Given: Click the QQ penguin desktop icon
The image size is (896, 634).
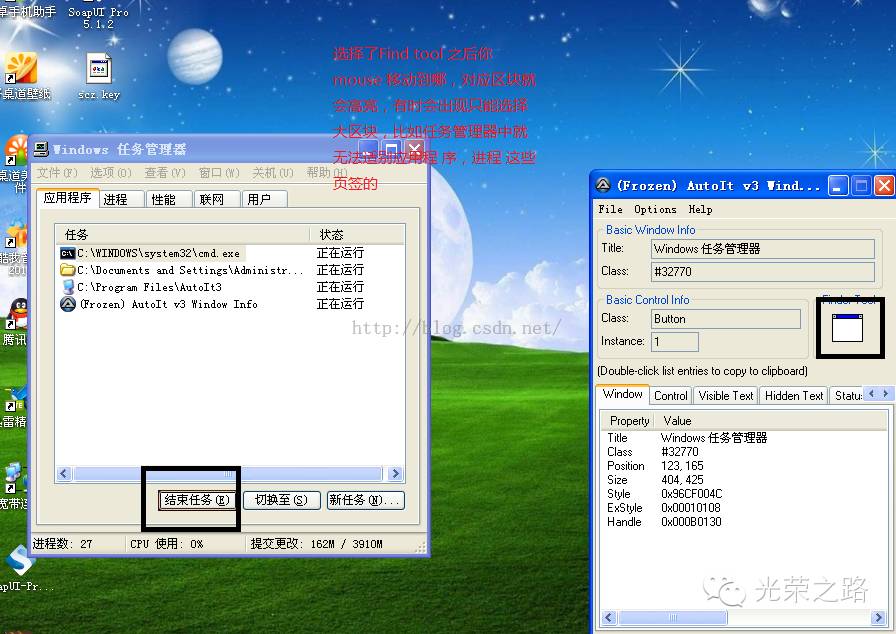Looking at the screenshot, I should (15, 316).
